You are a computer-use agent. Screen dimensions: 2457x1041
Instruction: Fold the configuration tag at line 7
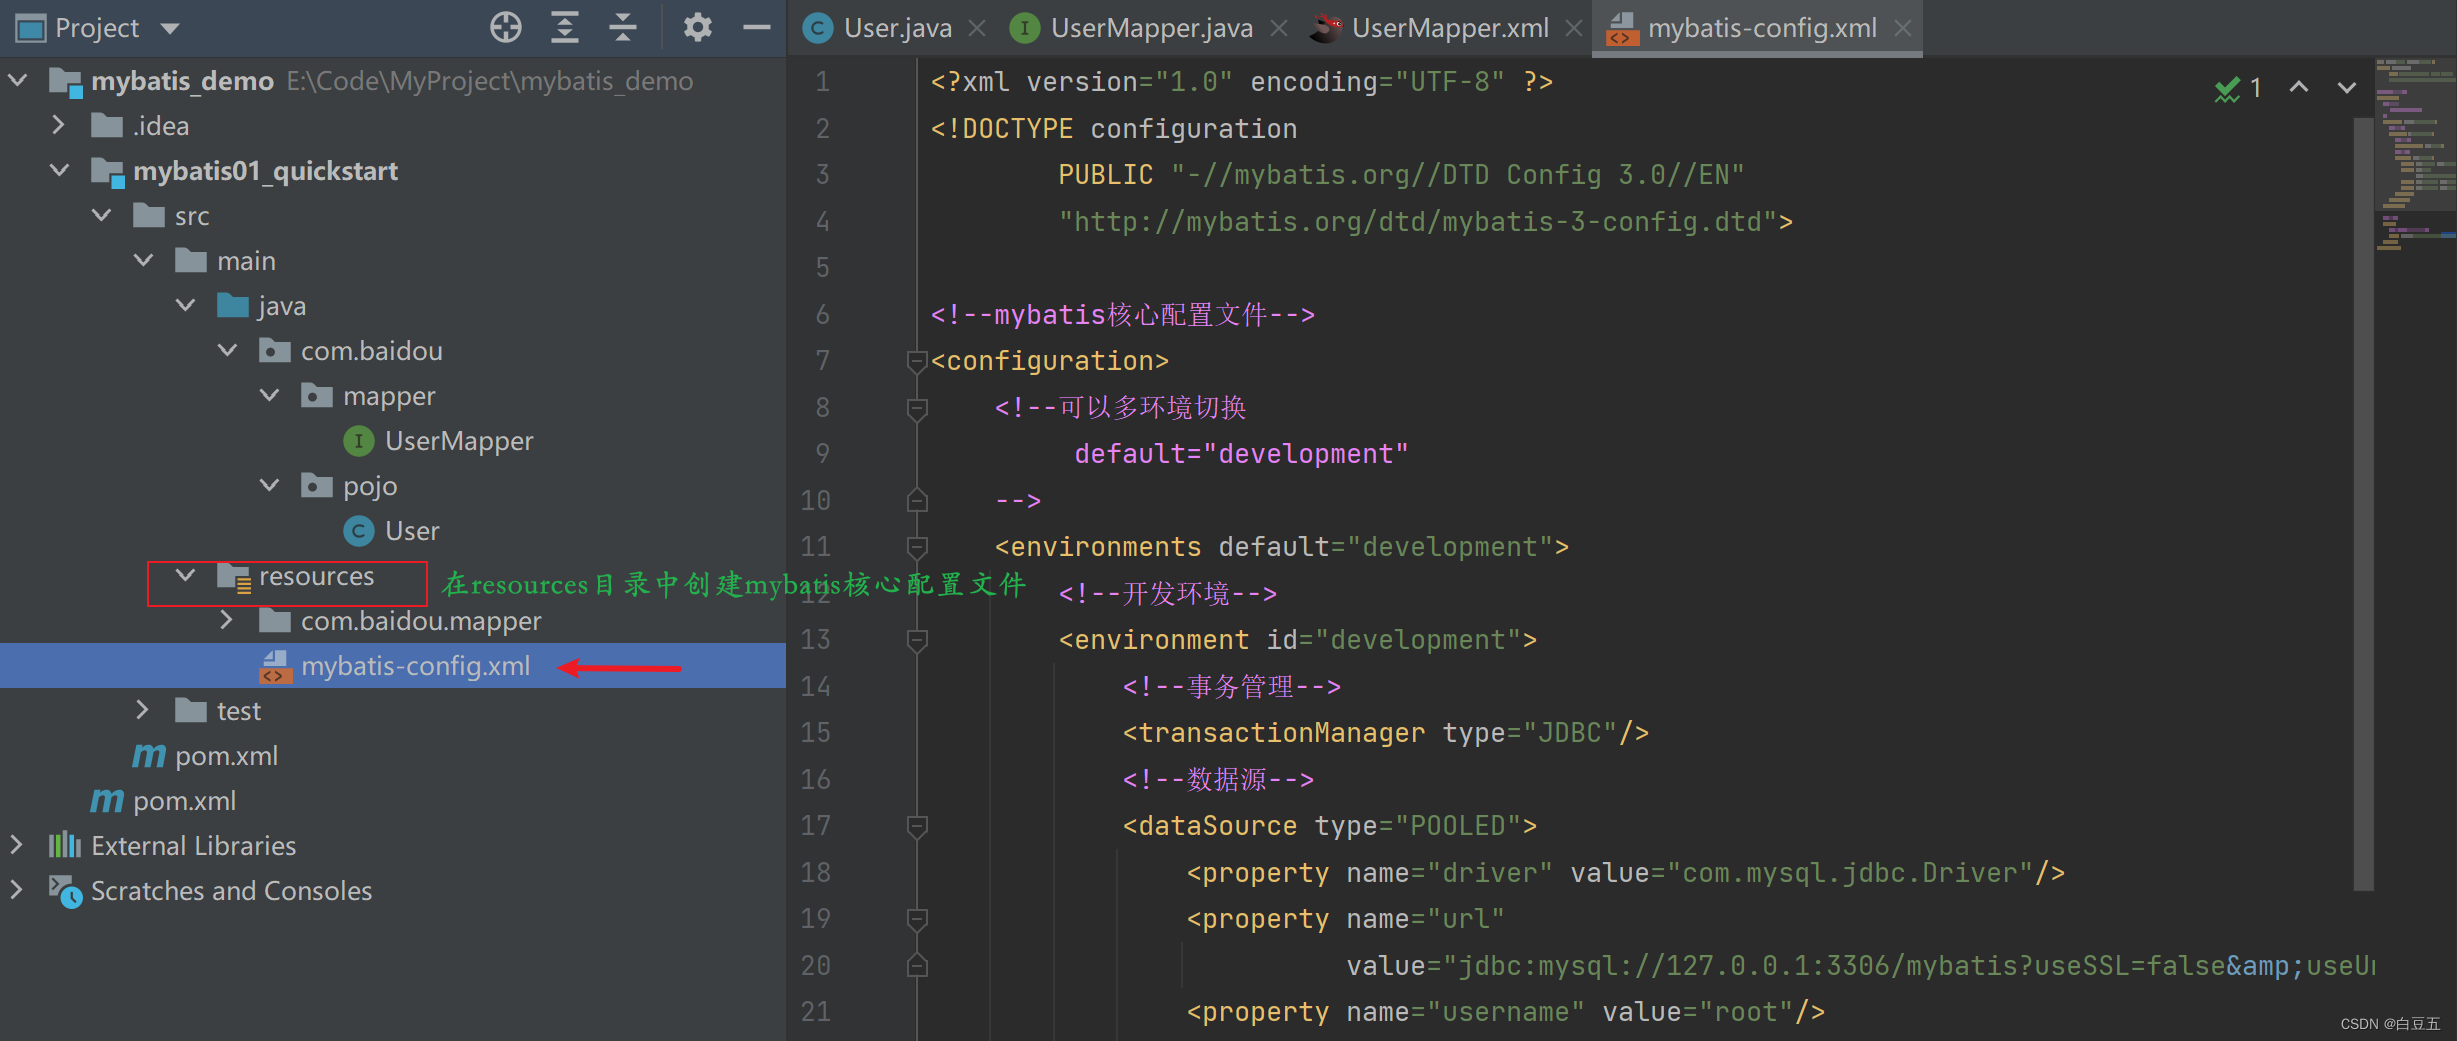(917, 361)
